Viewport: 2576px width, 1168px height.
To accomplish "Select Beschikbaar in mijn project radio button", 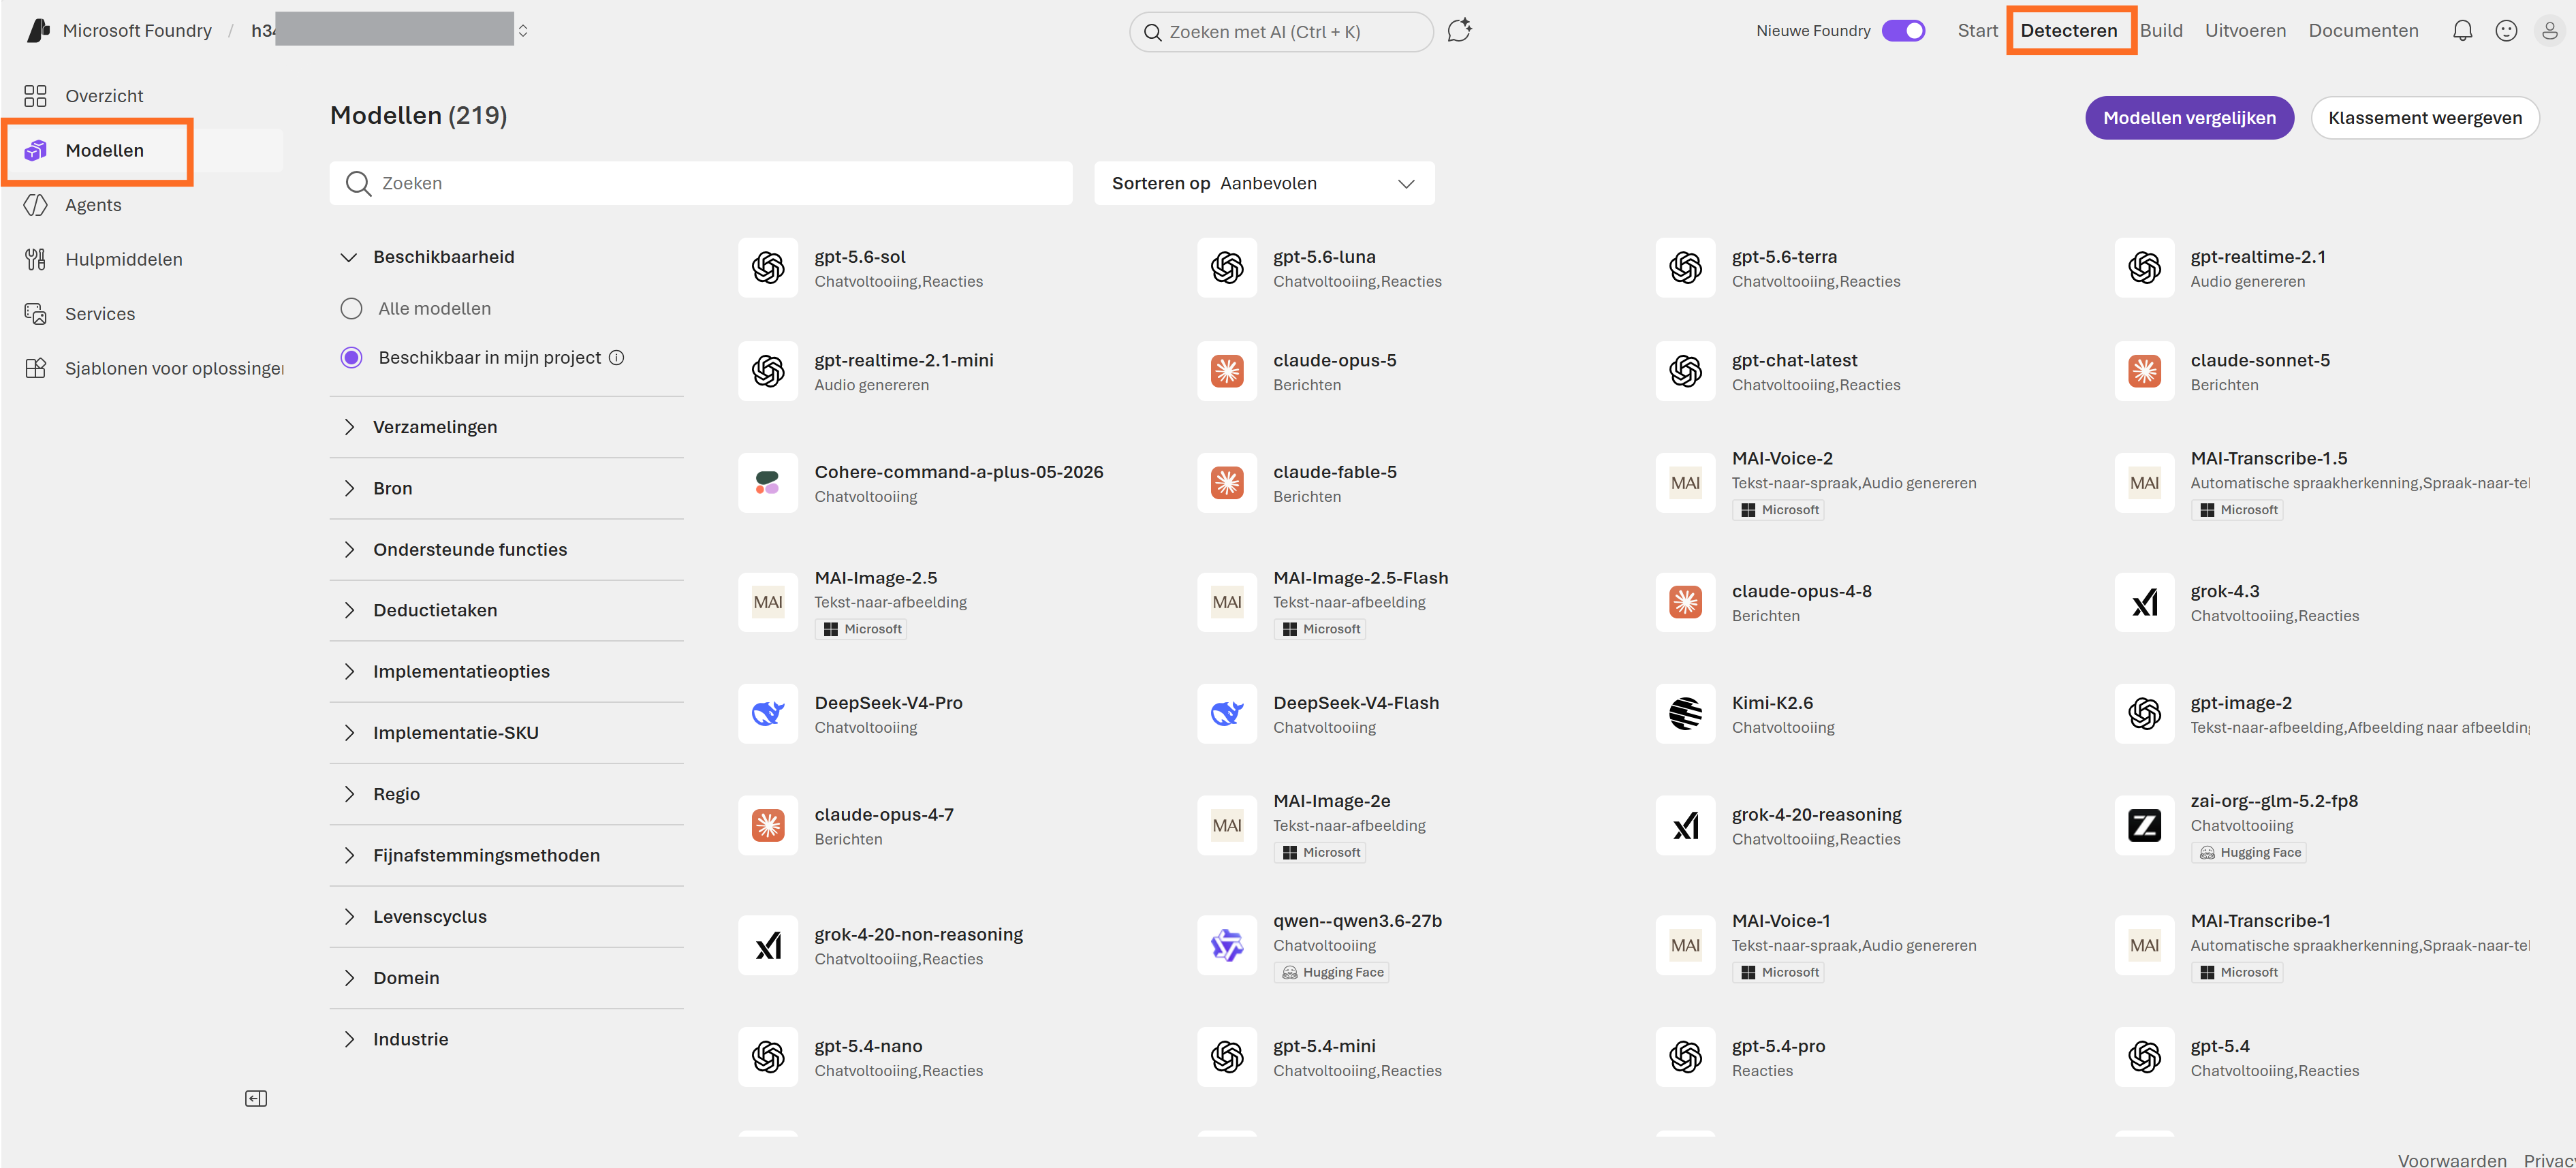I will pos(351,358).
